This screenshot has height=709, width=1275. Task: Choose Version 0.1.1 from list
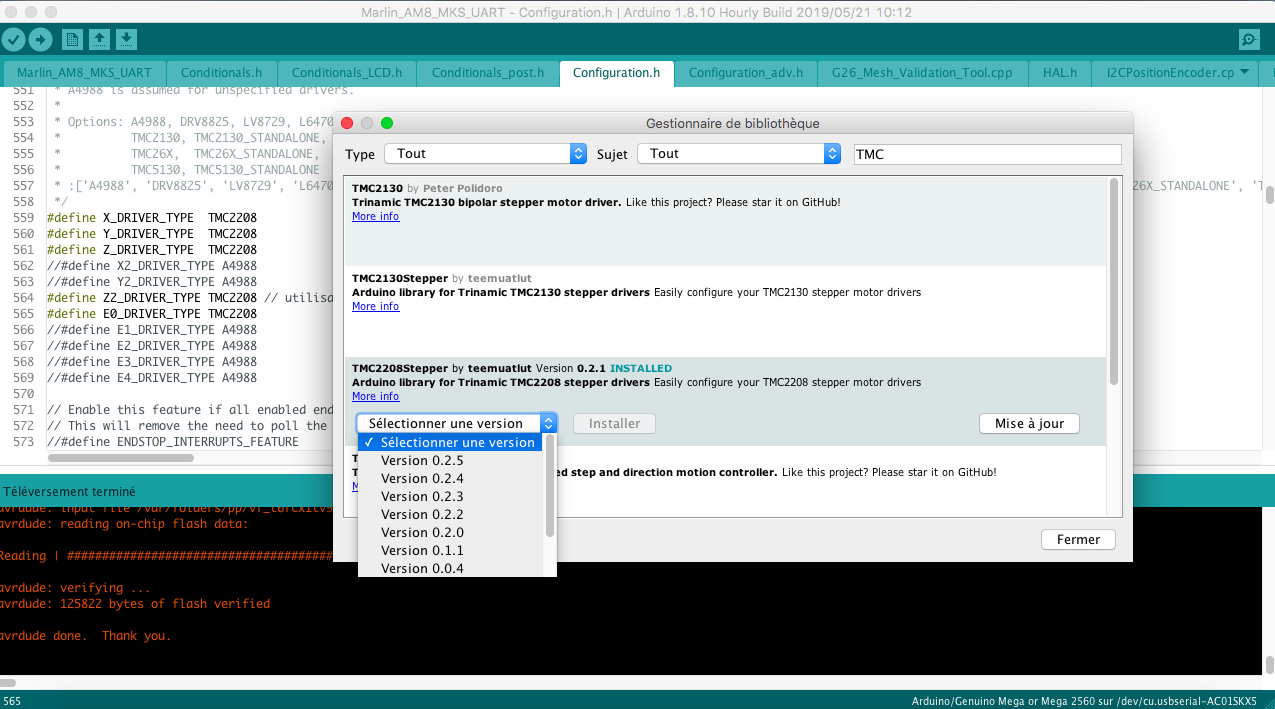click(422, 550)
